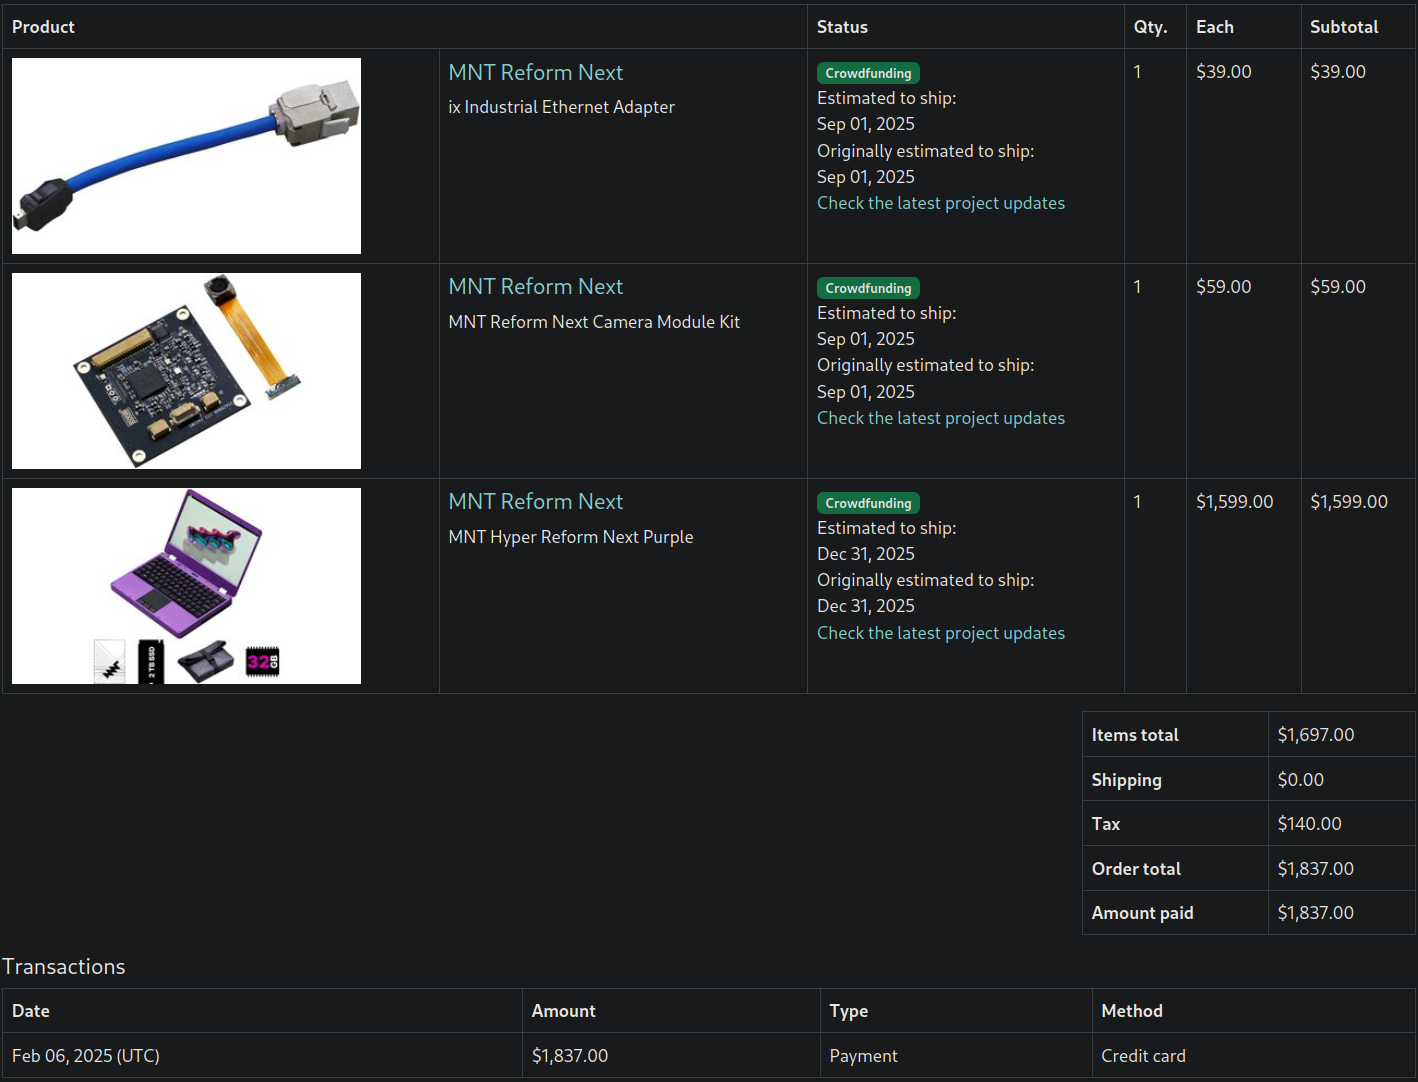This screenshot has height=1082, width=1418.
Task: Check latest project updates for Ethernet Adapter
Action: [x=940, y=203]
